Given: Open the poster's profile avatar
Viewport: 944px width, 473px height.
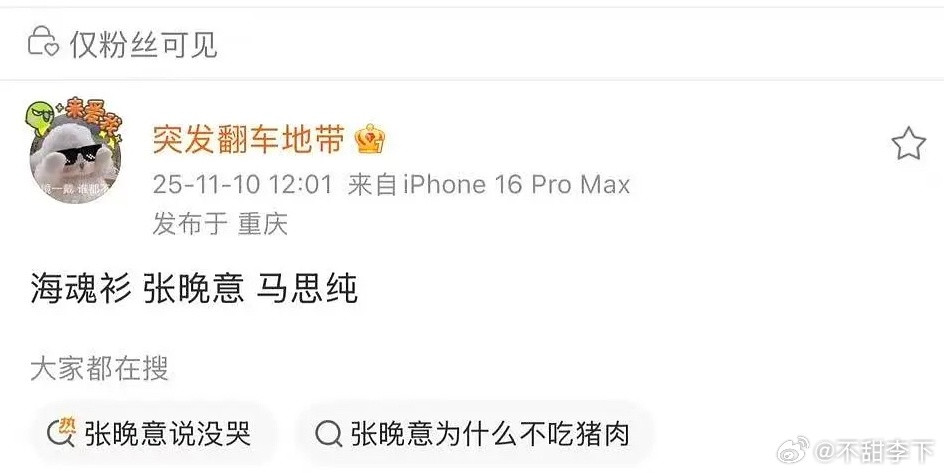Looking at the screenshot, I should 75,158.
